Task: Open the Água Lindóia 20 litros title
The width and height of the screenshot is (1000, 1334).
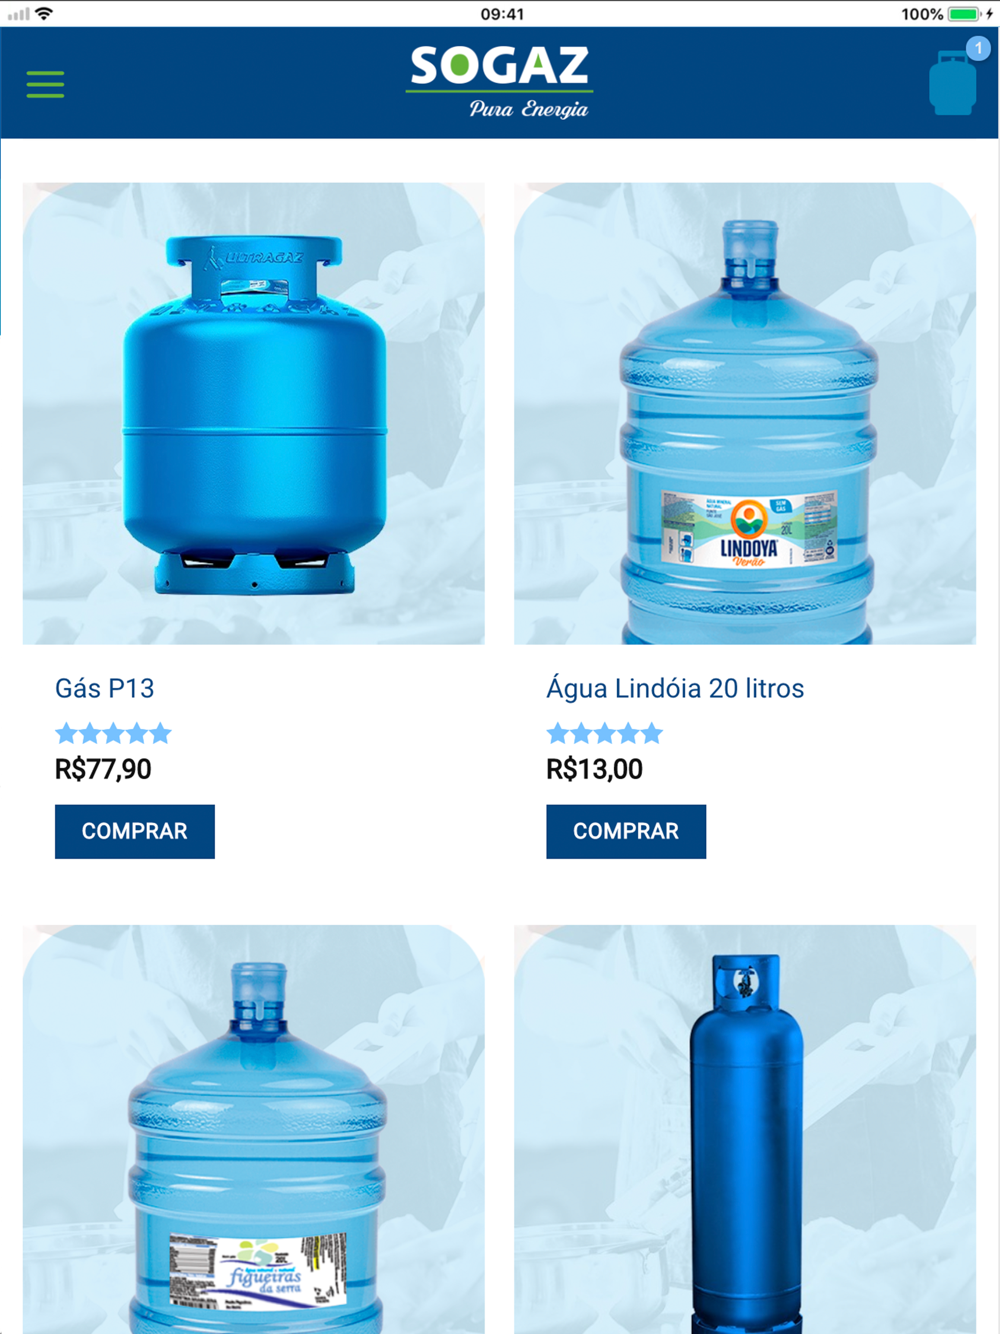Action: (675, 688)
